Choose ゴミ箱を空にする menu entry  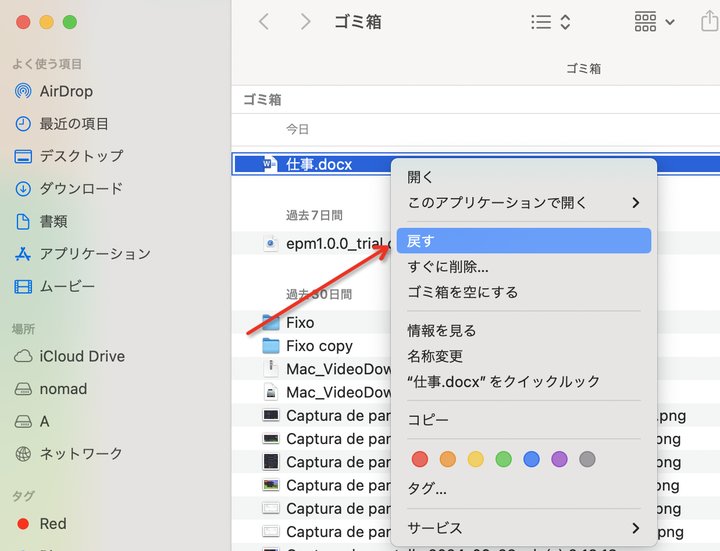pos(523,292)
